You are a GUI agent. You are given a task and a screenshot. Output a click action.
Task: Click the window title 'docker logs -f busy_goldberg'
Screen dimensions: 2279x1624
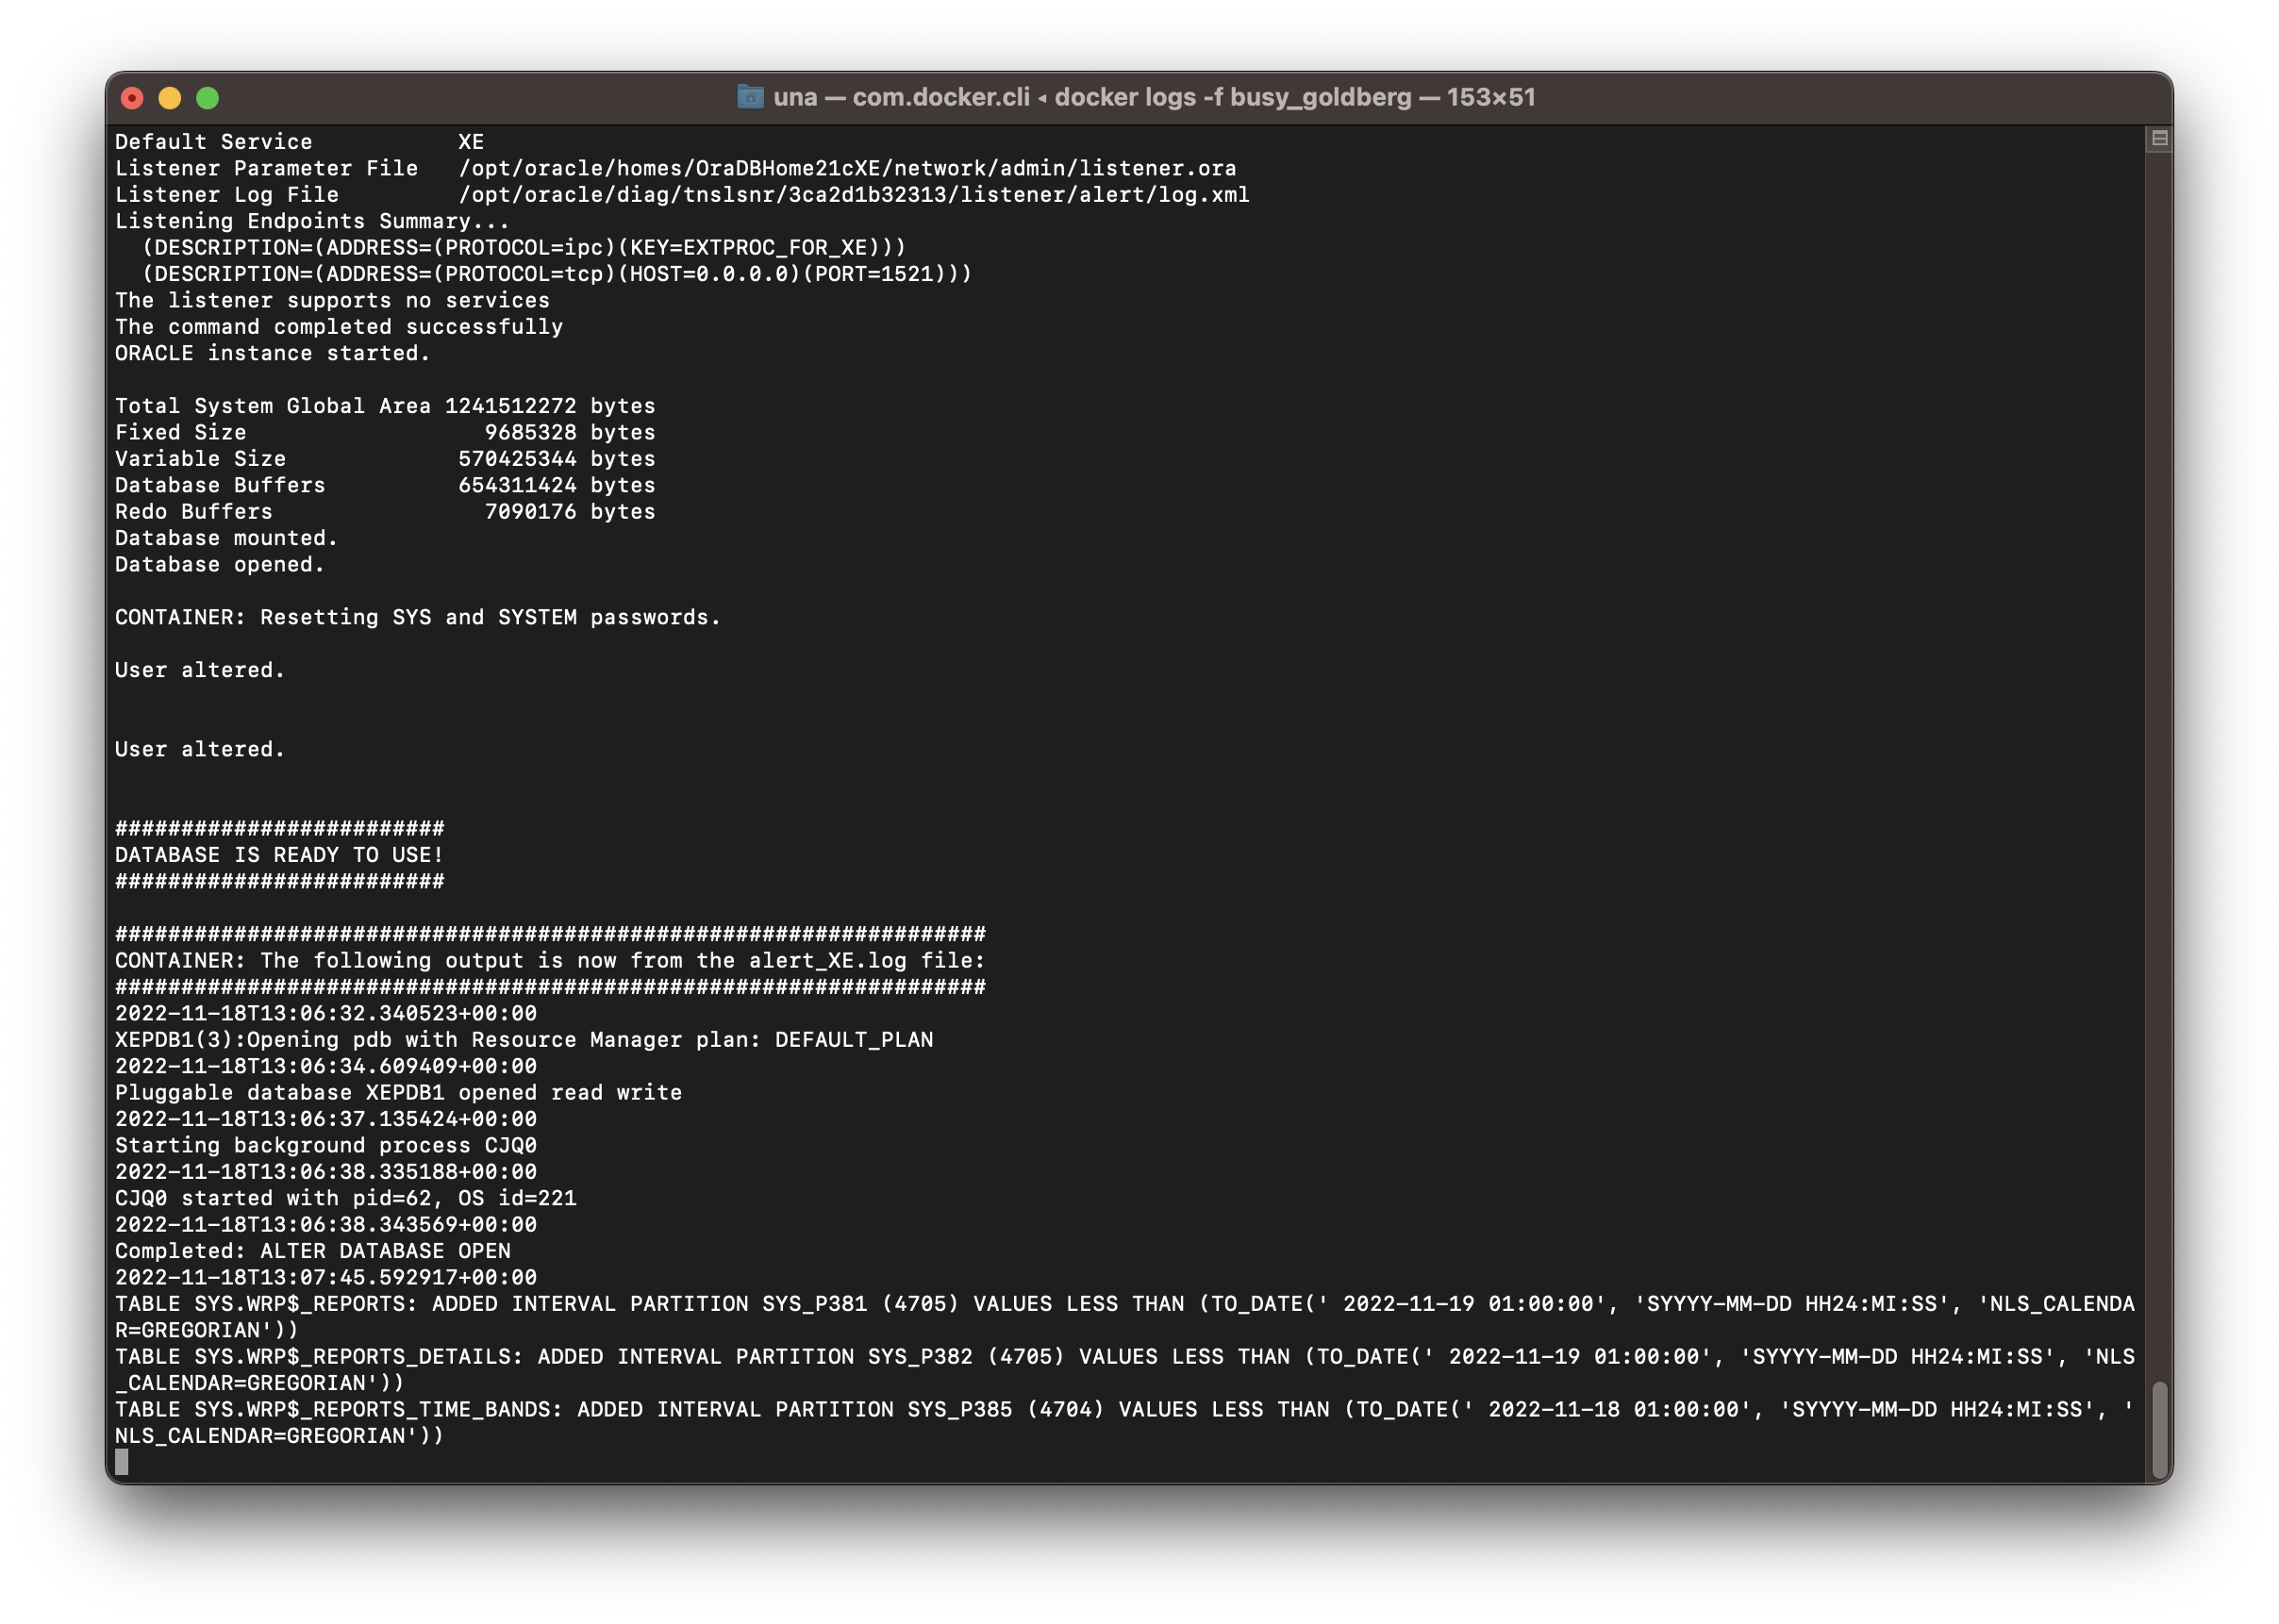(1232, 97)
